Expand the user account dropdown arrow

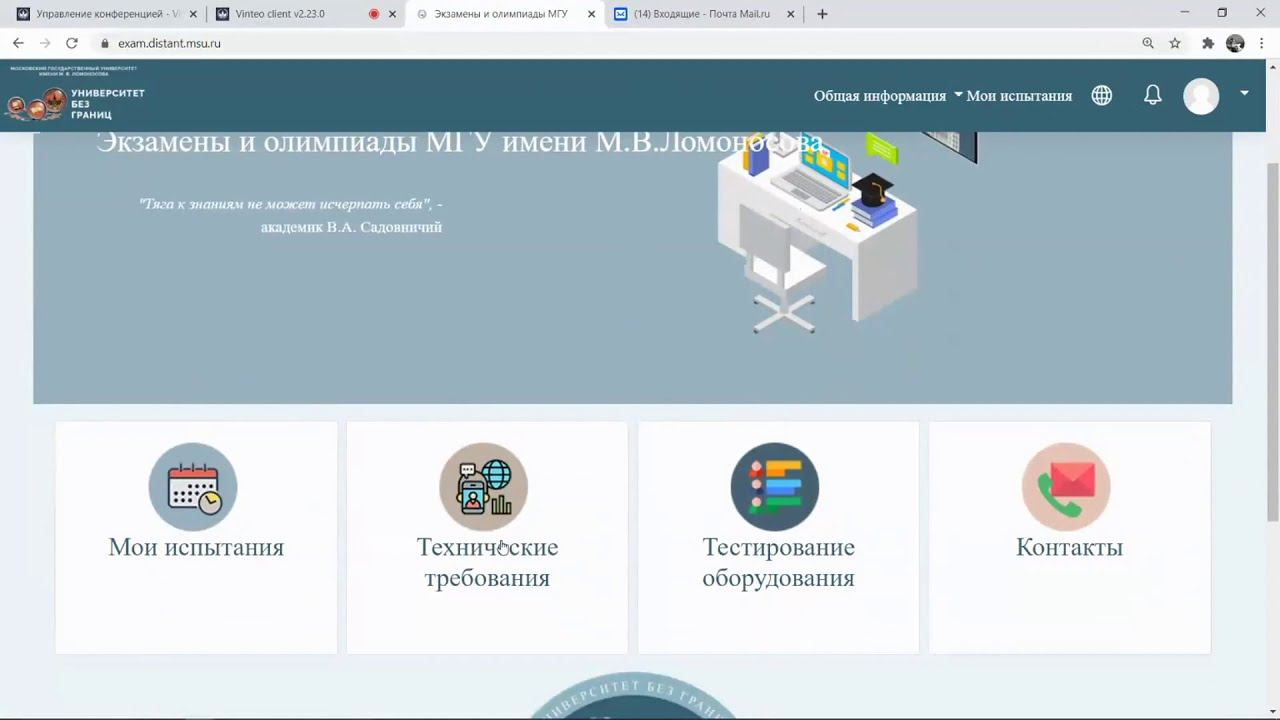pos(1244,93)
